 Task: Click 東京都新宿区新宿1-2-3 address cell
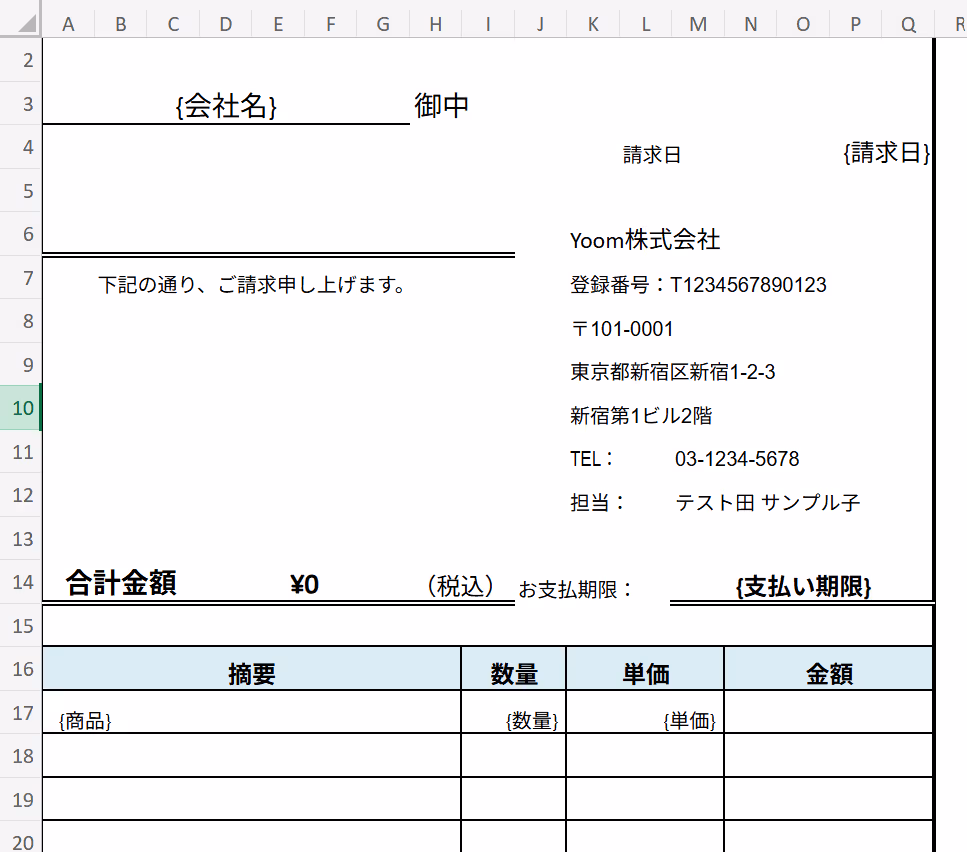672,372
